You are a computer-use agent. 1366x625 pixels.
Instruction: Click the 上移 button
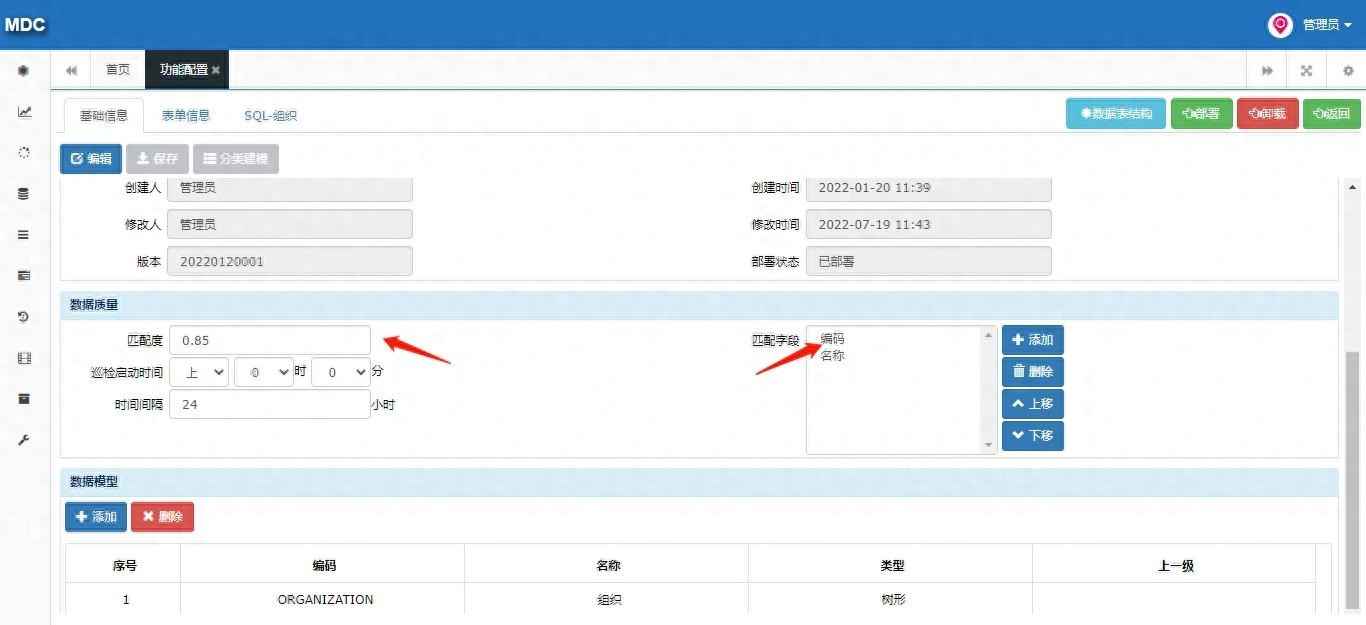[x=1033, y=404]
